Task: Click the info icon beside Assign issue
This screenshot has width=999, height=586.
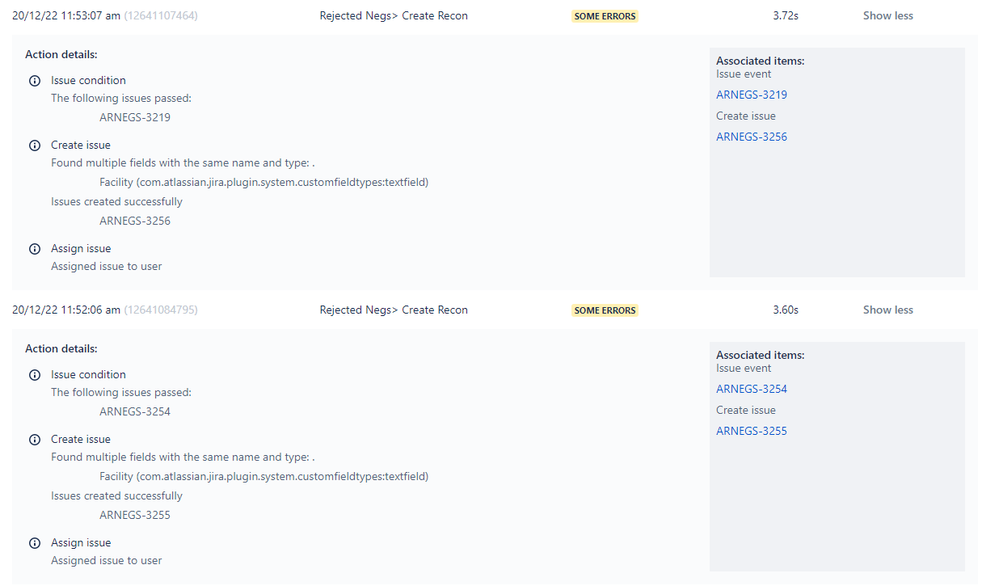Action: pos(34,248)
